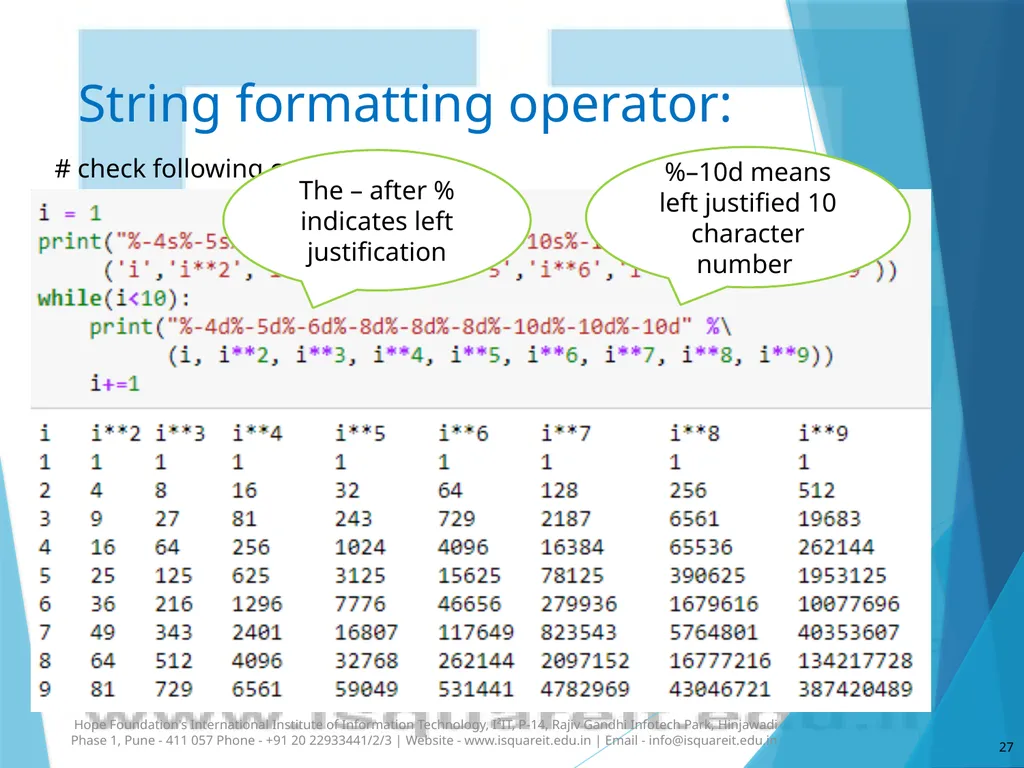Screen dimensions: 1024x768
Task: Click the slide number 27
Action: tap(1006, 747)
